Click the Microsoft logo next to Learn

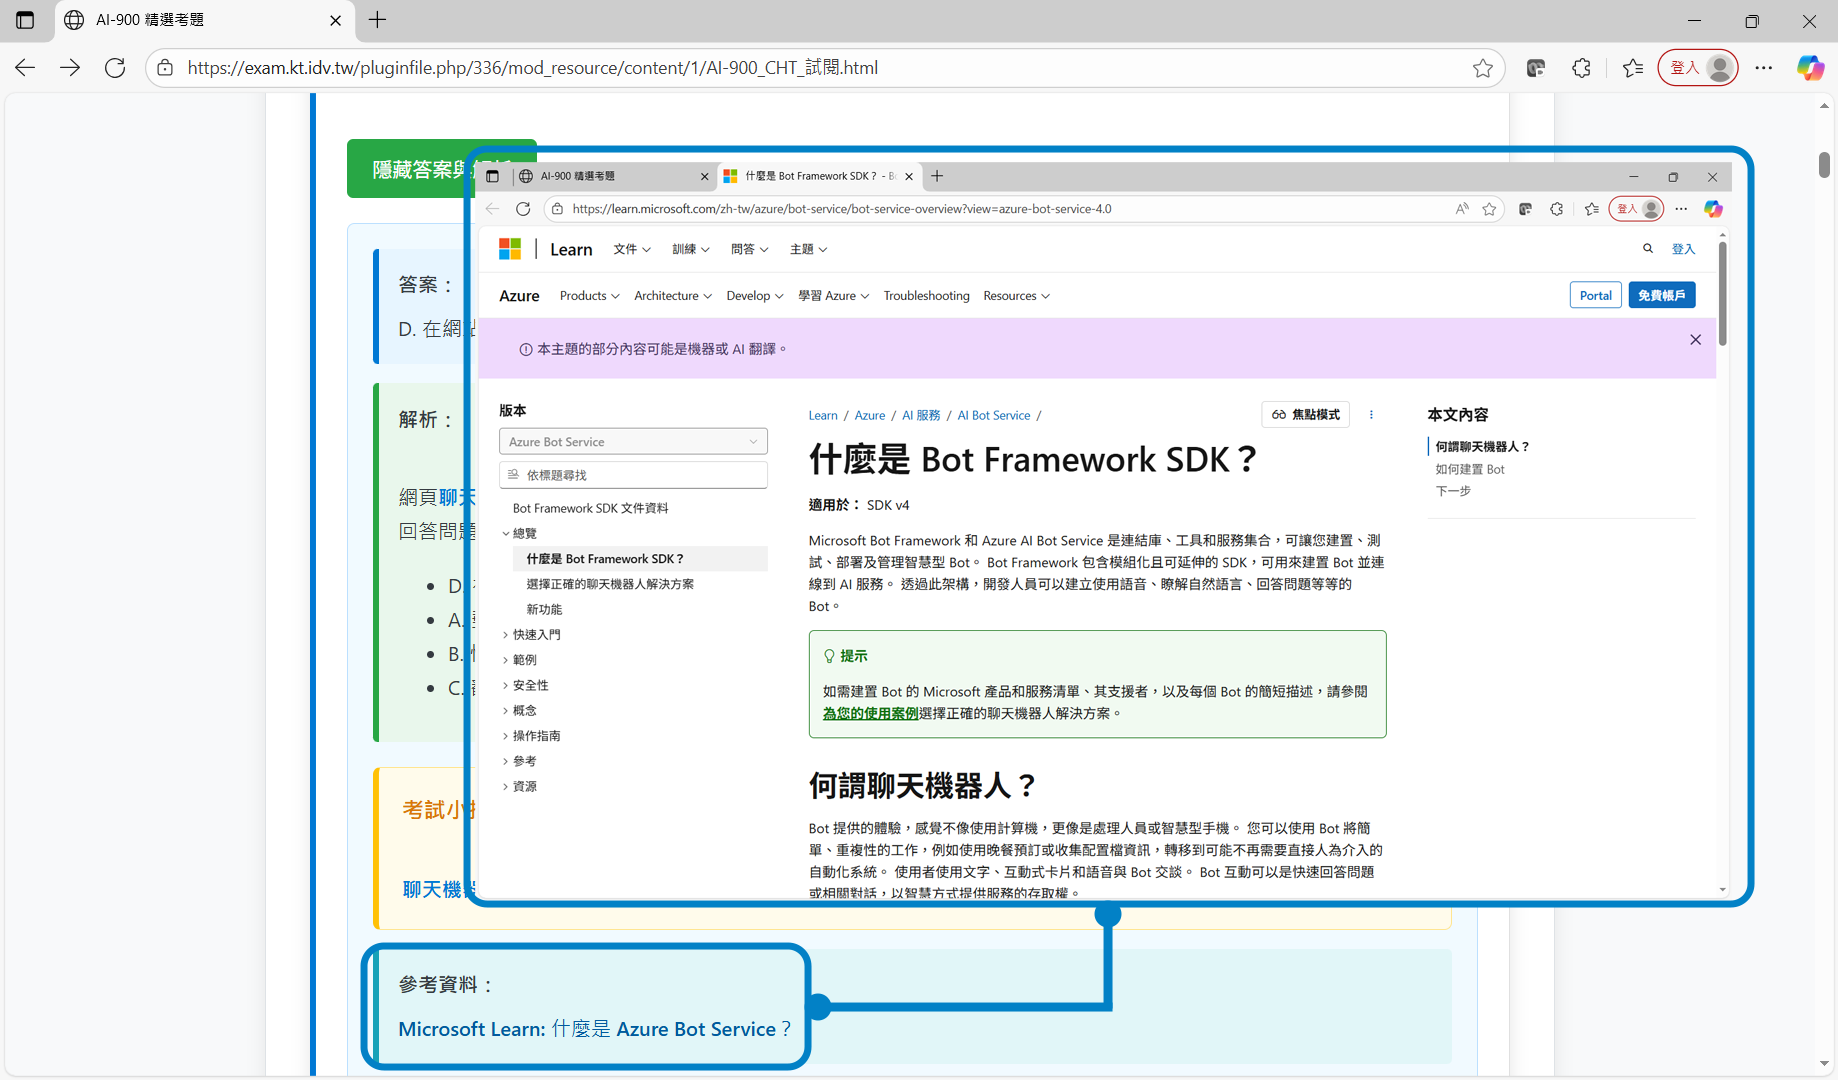pos(510,249)
